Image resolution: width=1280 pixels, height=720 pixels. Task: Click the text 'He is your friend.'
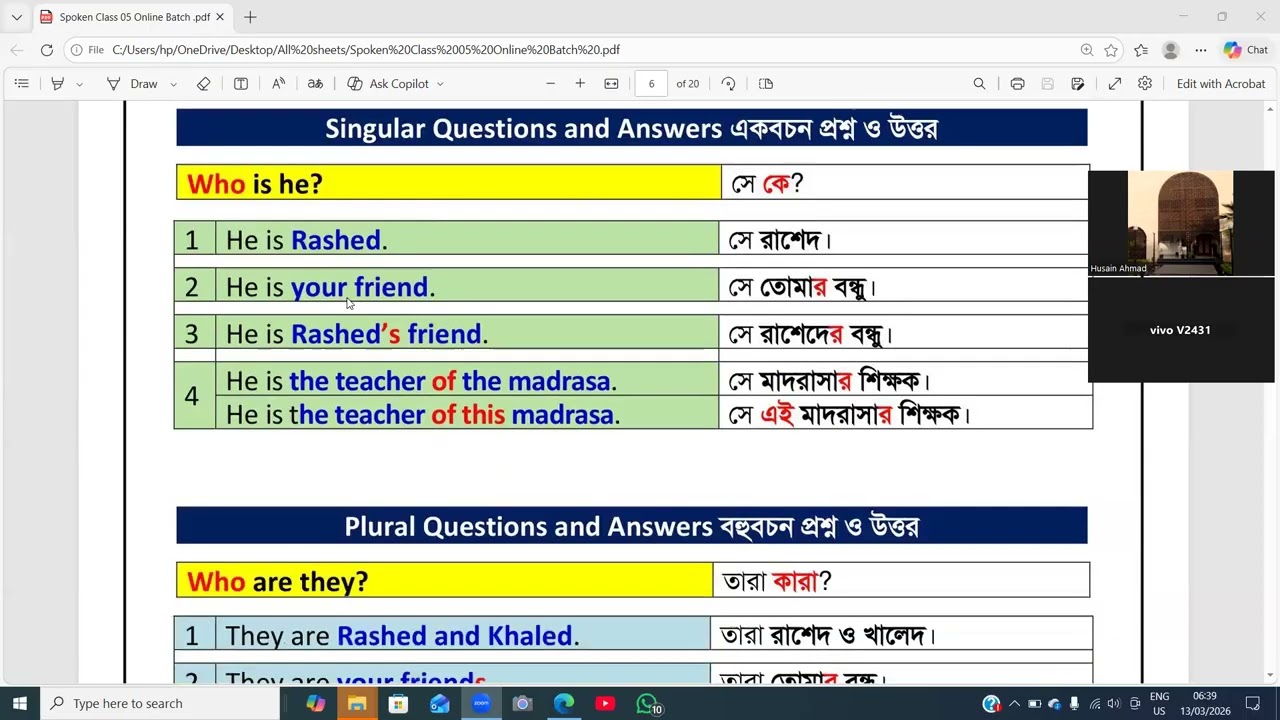click(x=330, y=287)
